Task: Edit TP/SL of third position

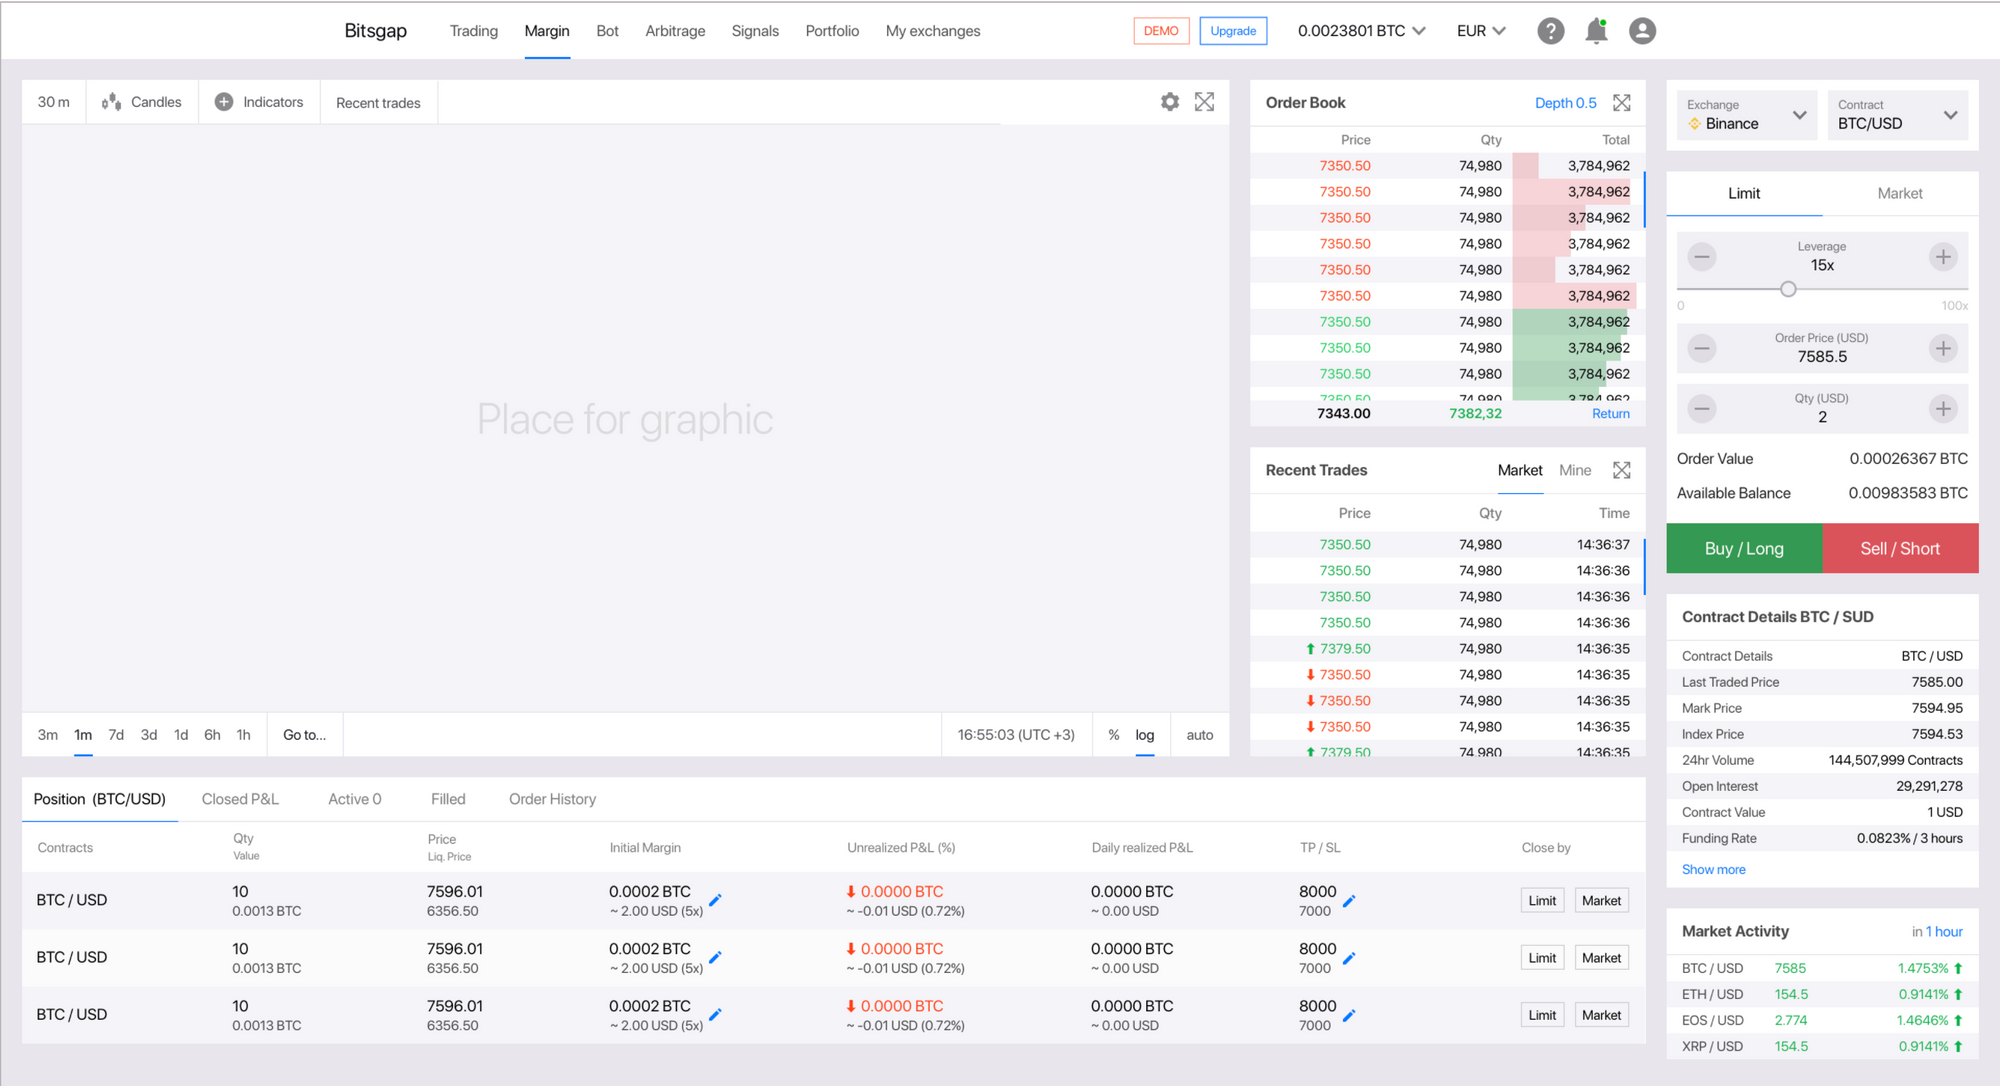Action: tap(1349, 1015)
